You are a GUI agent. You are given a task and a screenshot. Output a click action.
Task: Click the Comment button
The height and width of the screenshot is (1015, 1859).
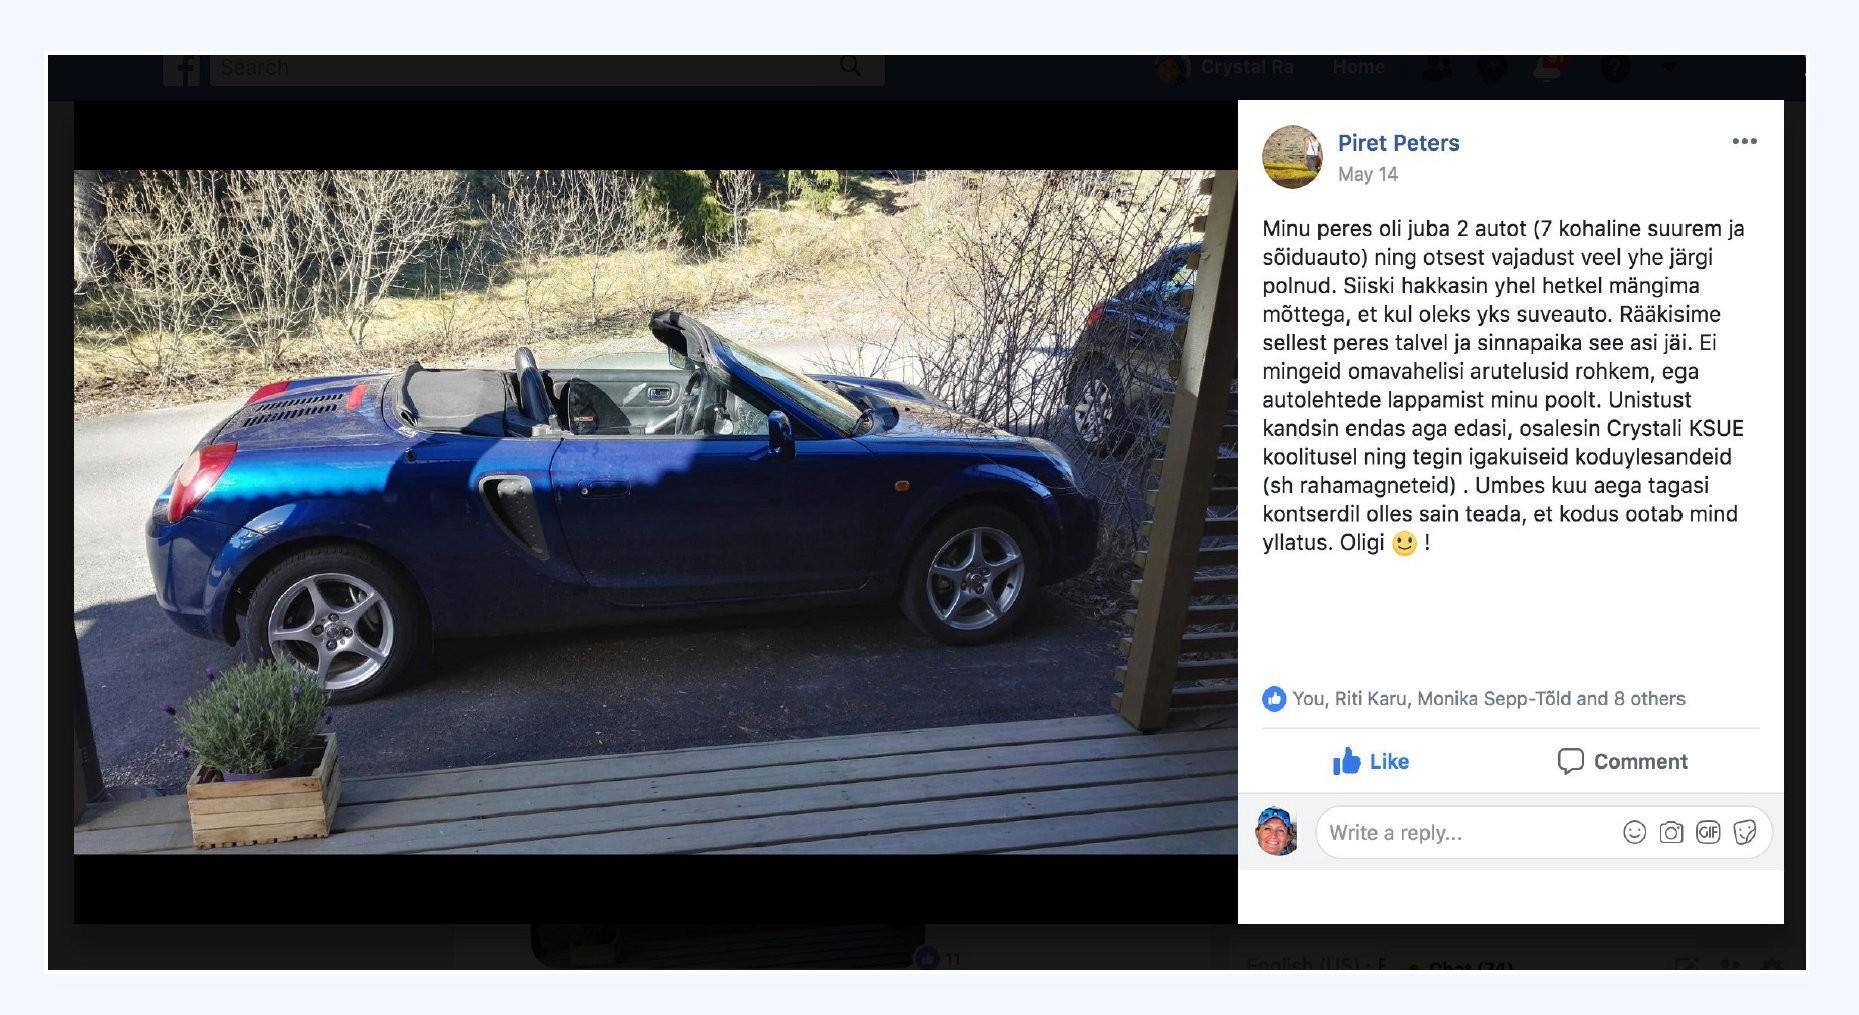1622,761
